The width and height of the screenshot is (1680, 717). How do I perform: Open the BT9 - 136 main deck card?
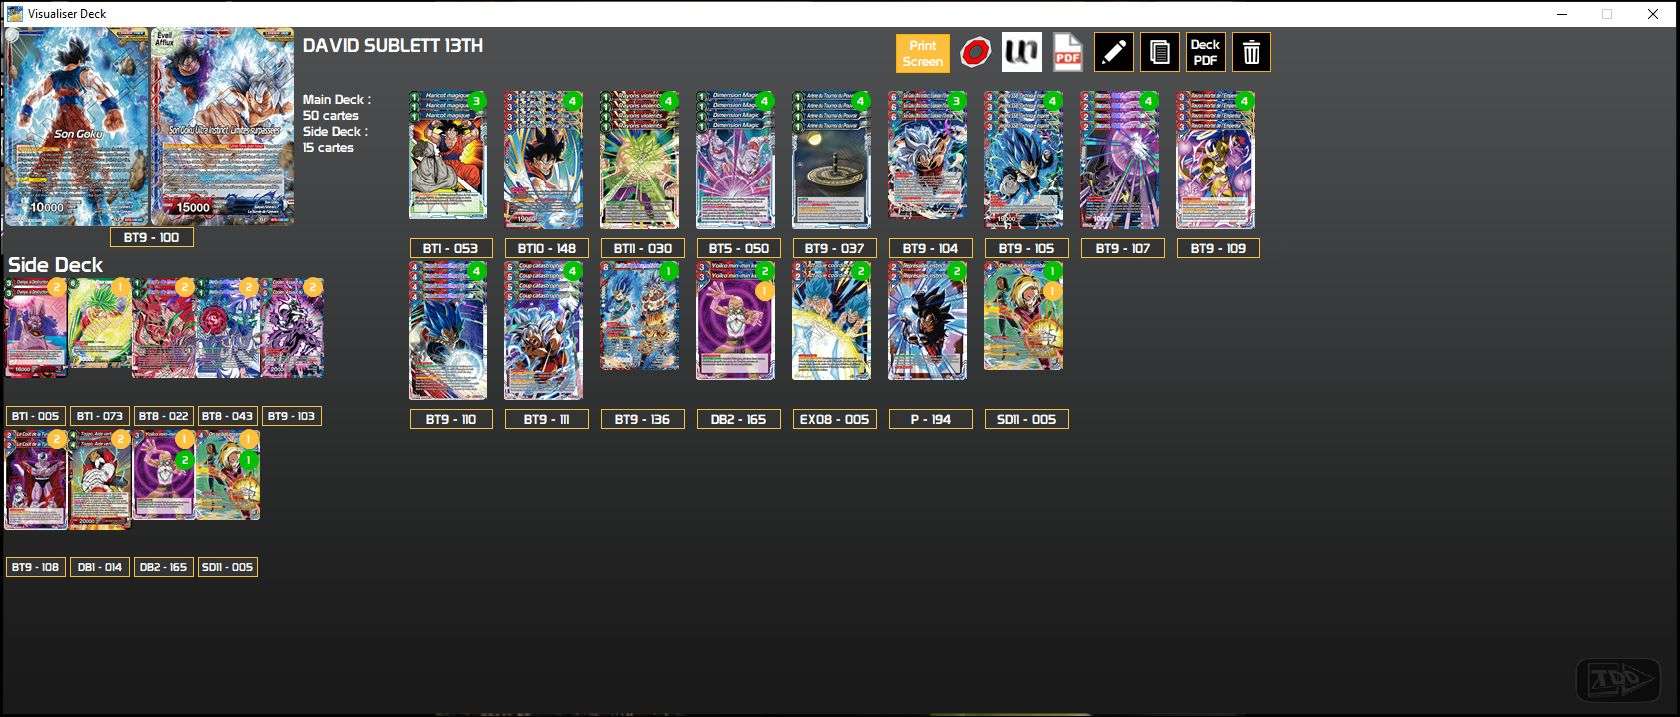pyautogui.click(x=639, y=316)
